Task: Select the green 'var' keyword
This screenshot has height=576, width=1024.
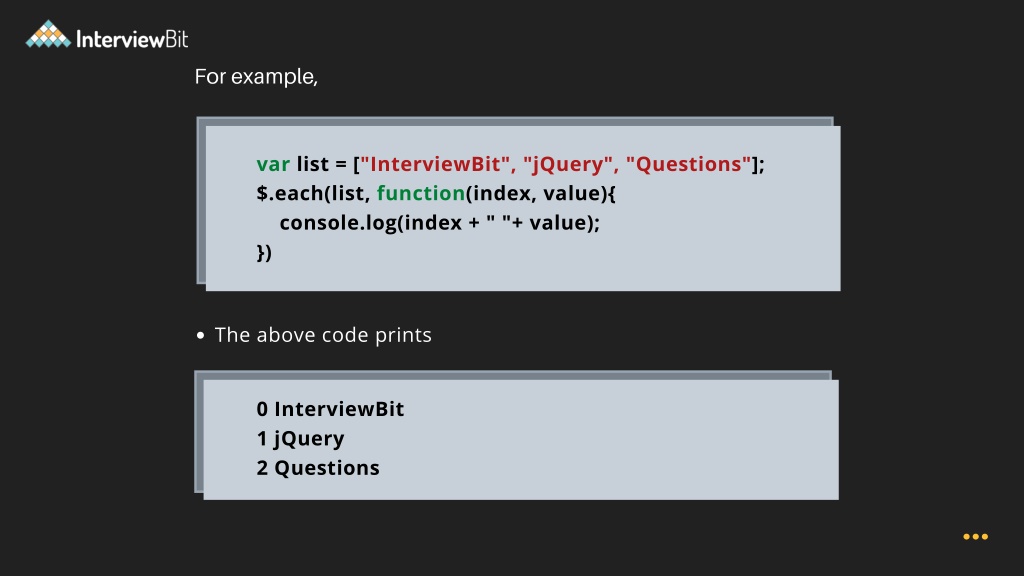Action: pos(273,164)
